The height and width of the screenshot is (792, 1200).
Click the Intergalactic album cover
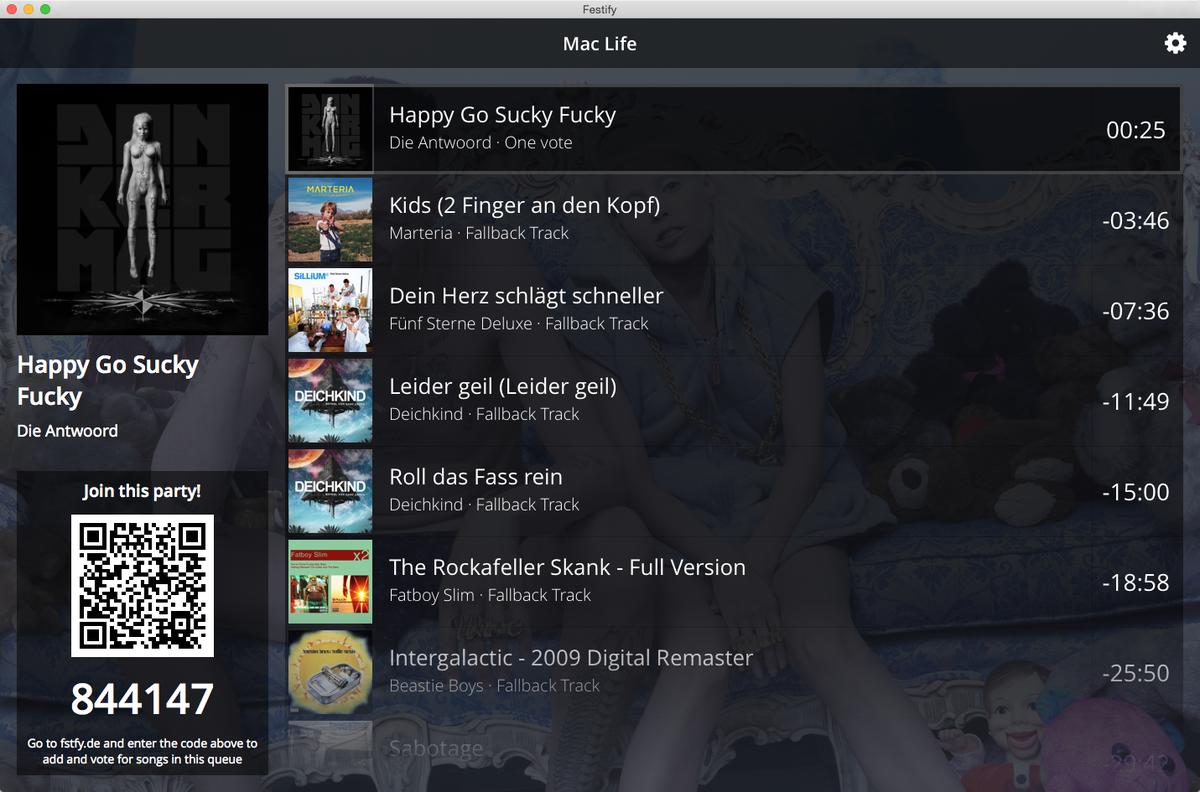click(x=330, y=672)
